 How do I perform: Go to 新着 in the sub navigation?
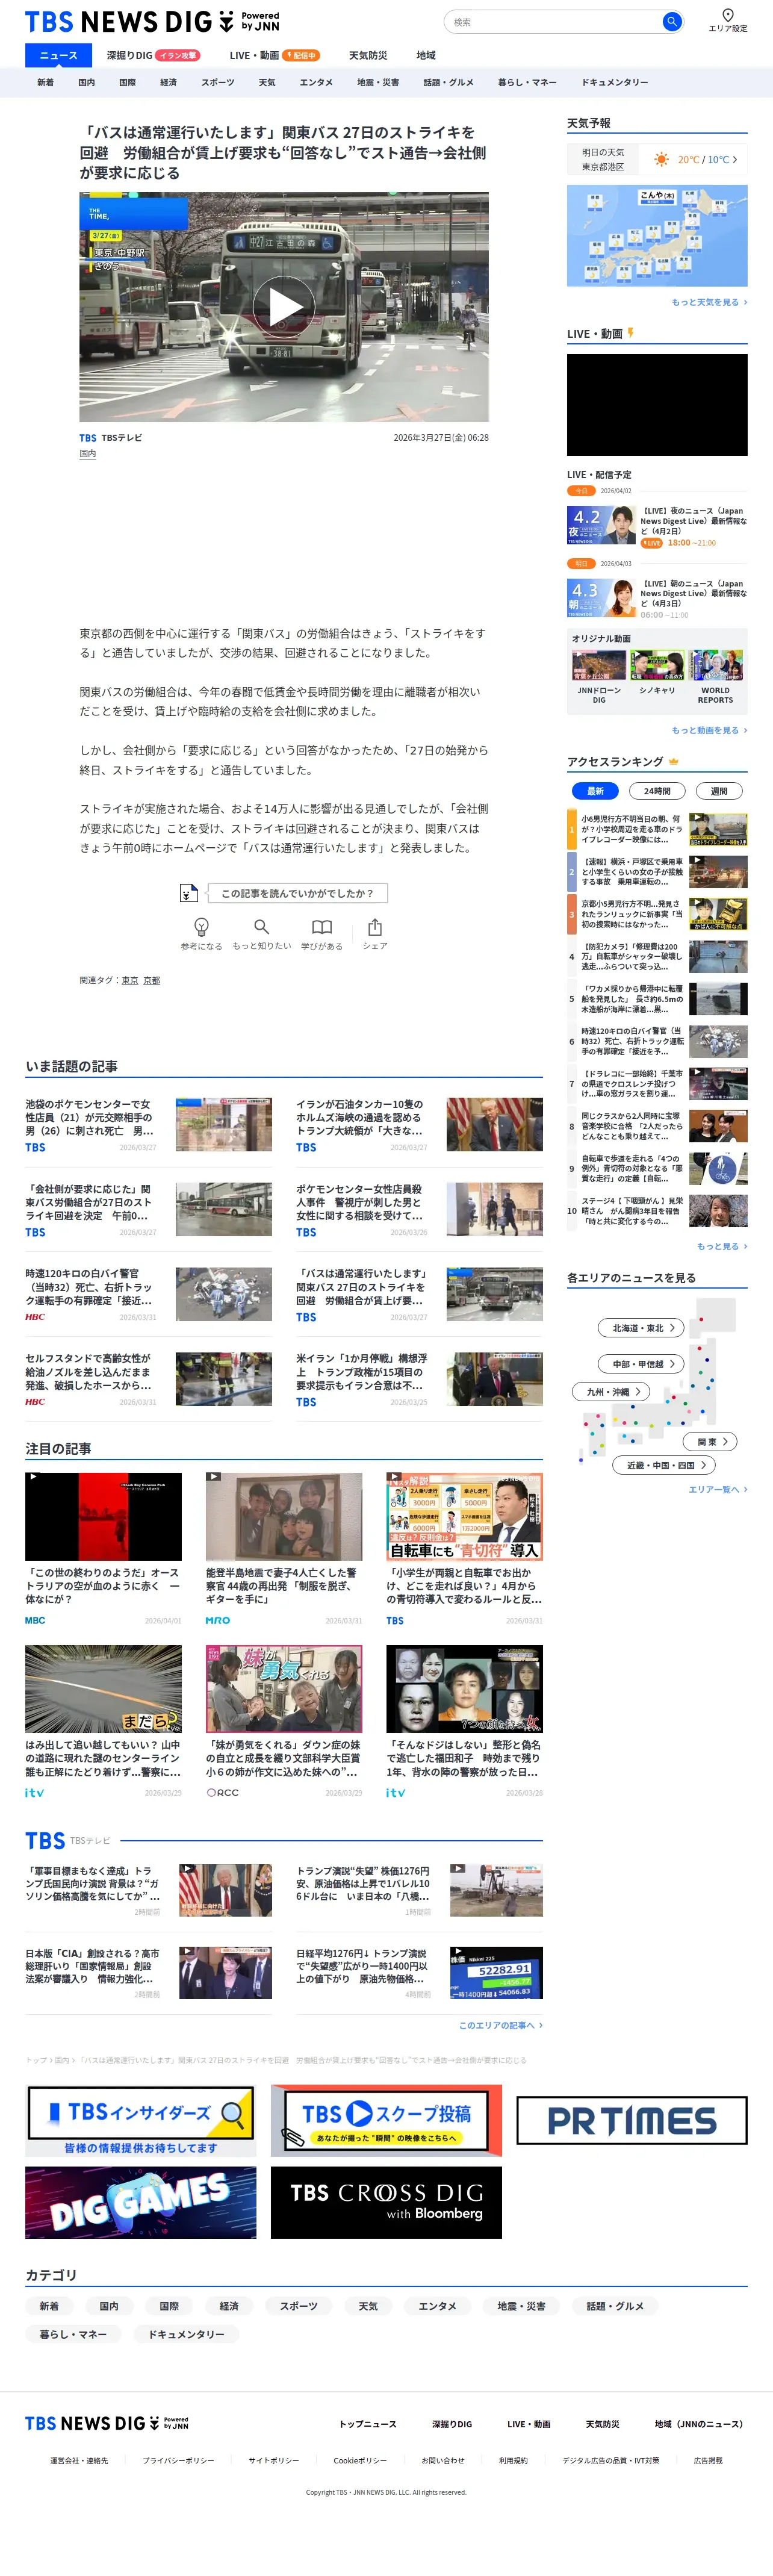tap(46, 82)
